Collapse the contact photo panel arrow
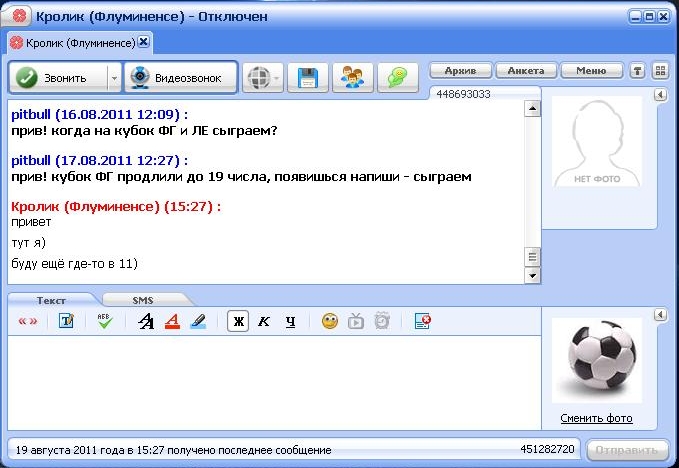 [x=660, y=94]
